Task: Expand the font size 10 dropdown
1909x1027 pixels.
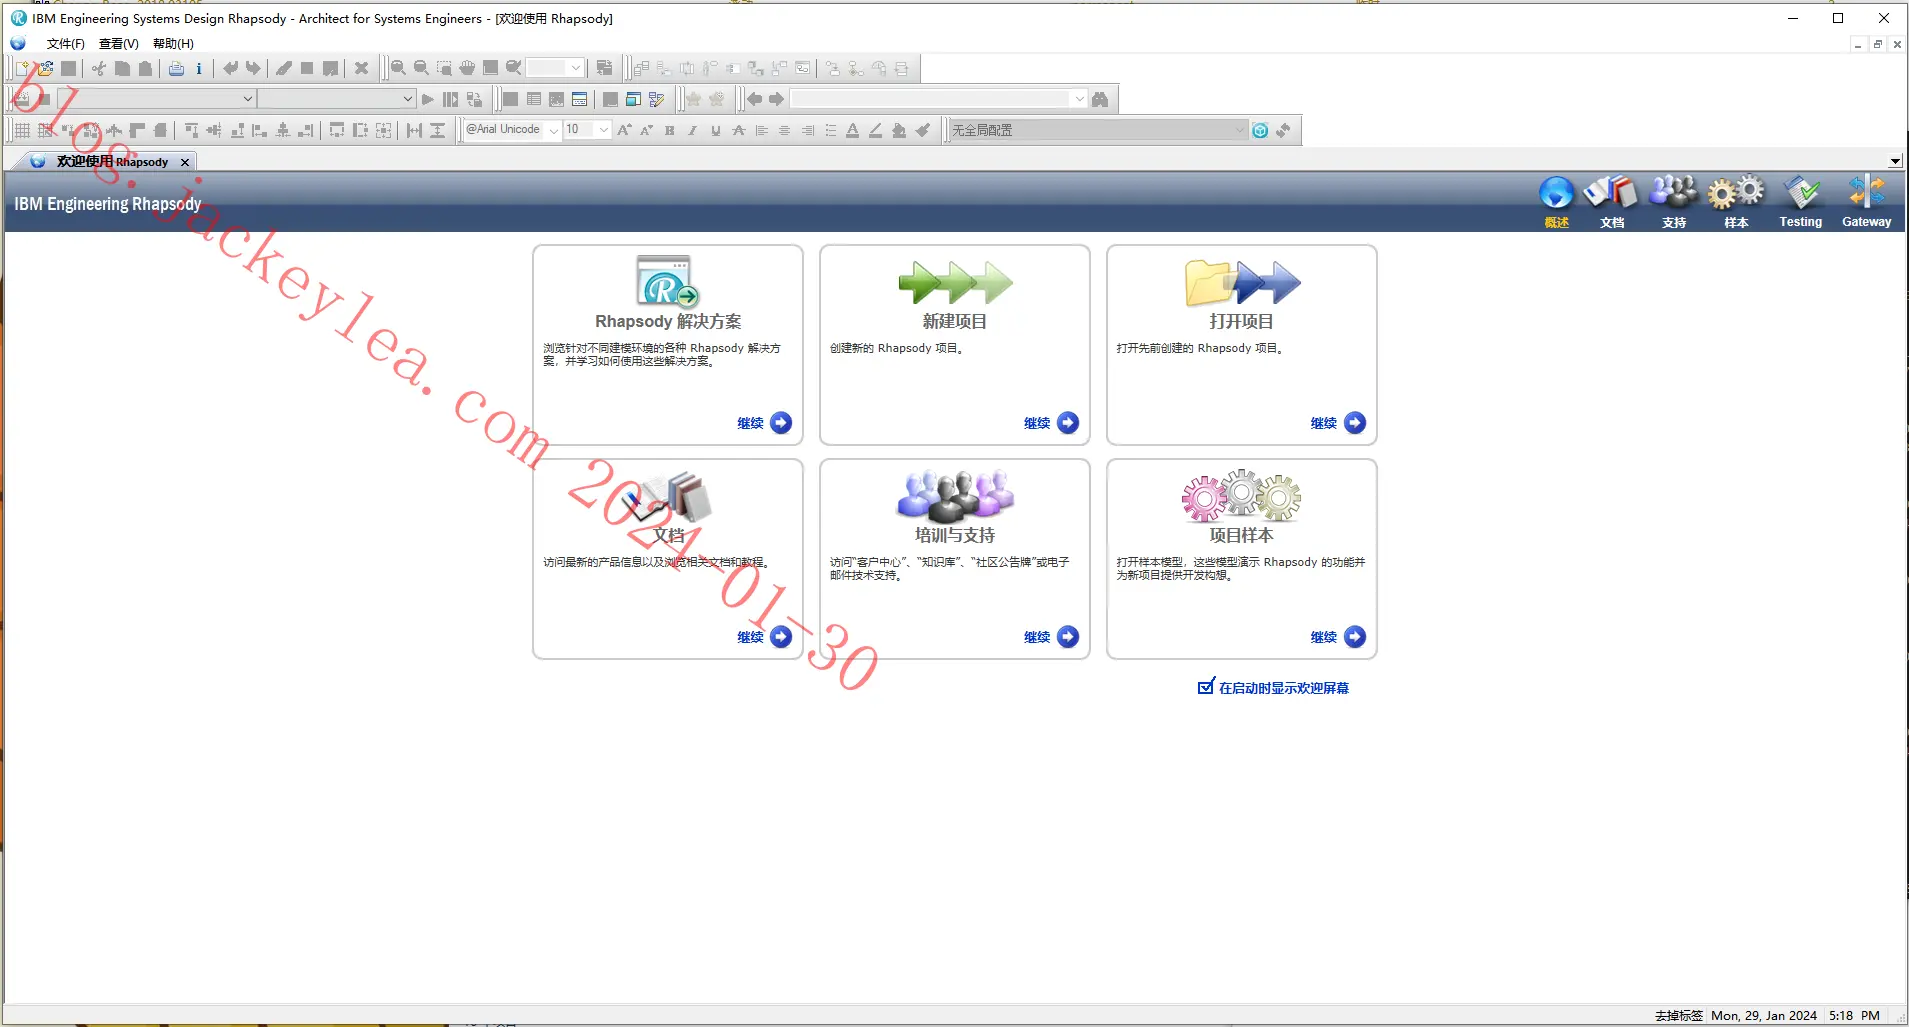Action: click(604, 130)
